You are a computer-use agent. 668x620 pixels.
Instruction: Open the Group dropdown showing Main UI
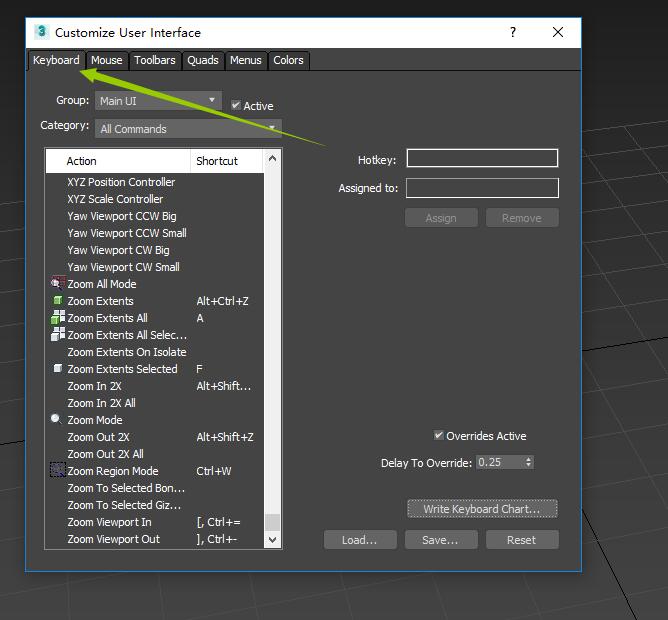158,101
